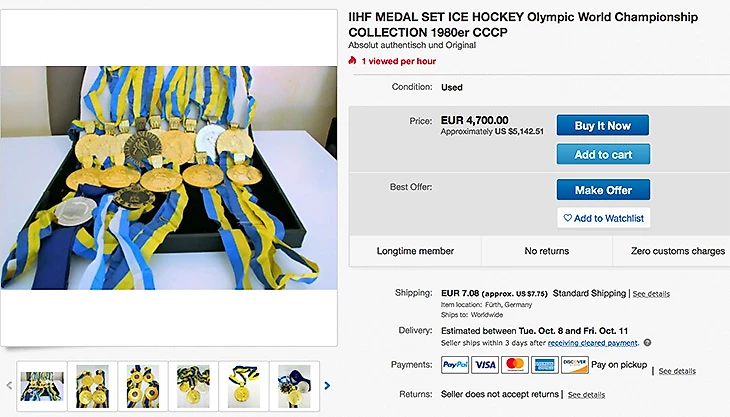Viewport: 730px width, 417px height.
Task: Select the third medal thumbnail
Action: [x=143, y=385]
